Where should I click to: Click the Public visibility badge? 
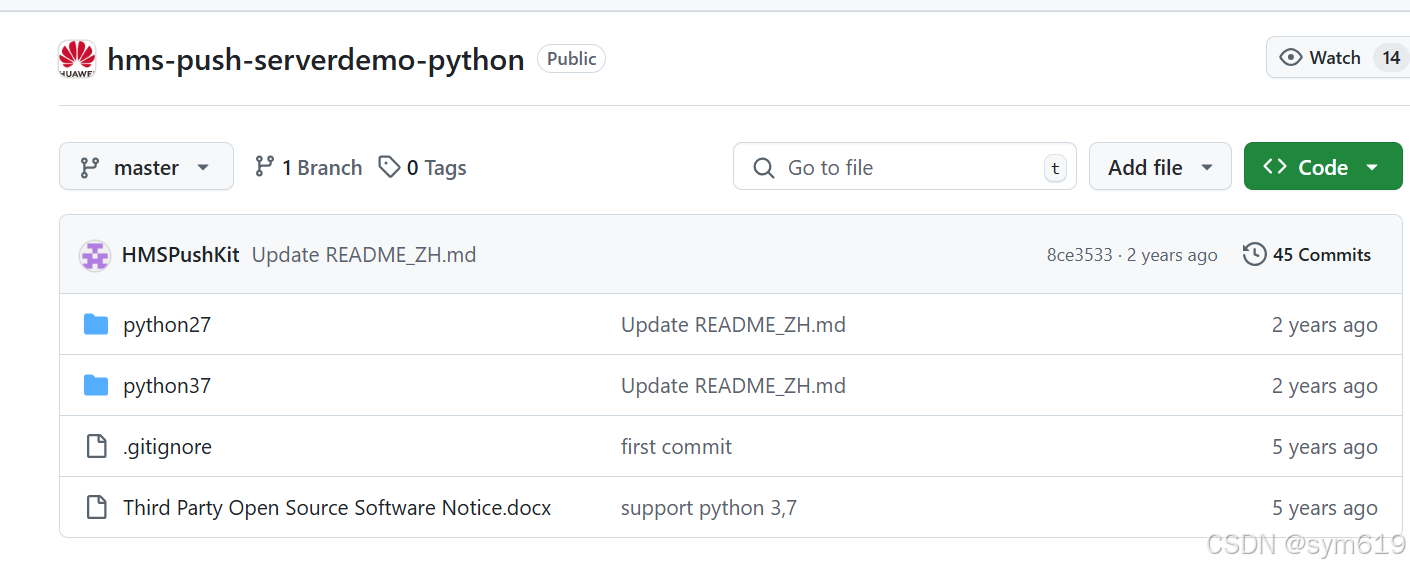(571, 59)
